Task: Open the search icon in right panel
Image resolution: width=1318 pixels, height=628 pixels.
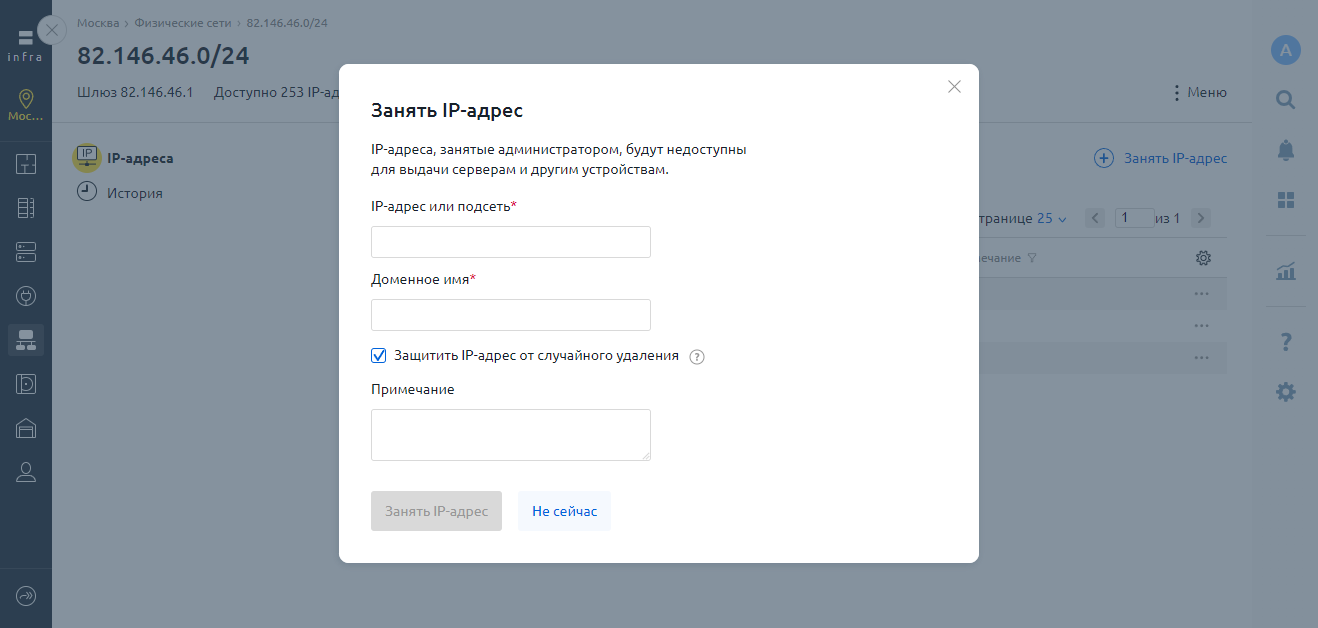Action: tap(1285, 100)
